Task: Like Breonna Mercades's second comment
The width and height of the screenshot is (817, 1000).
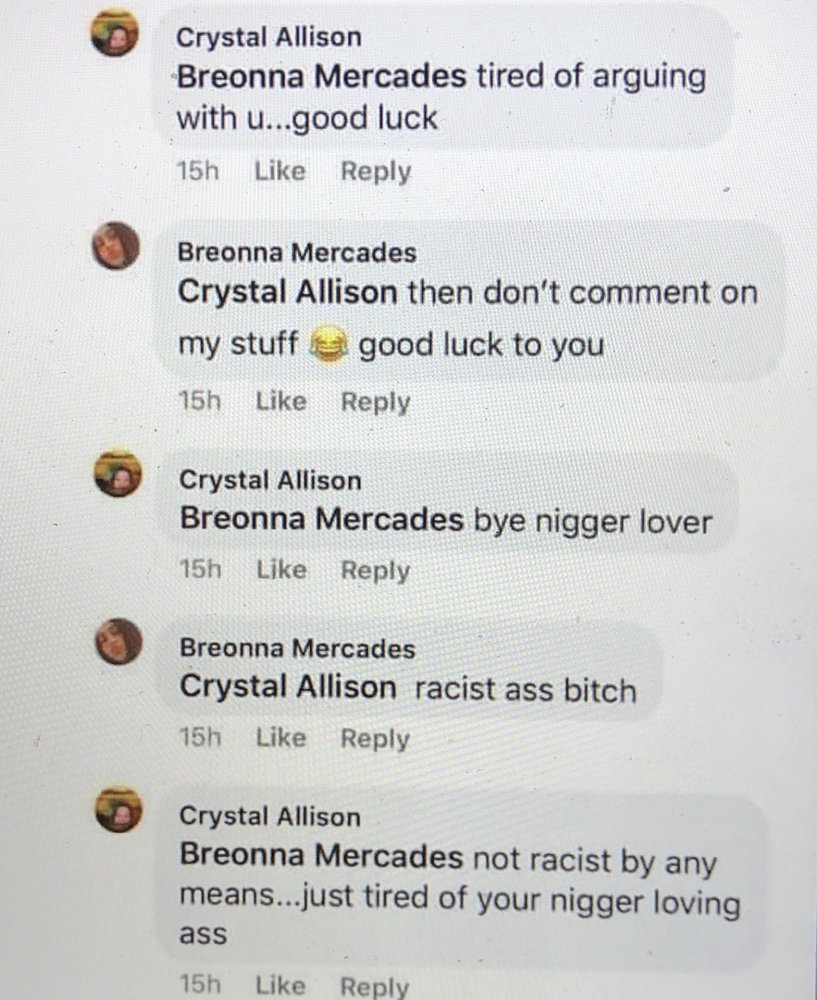Action: [281, 738]
